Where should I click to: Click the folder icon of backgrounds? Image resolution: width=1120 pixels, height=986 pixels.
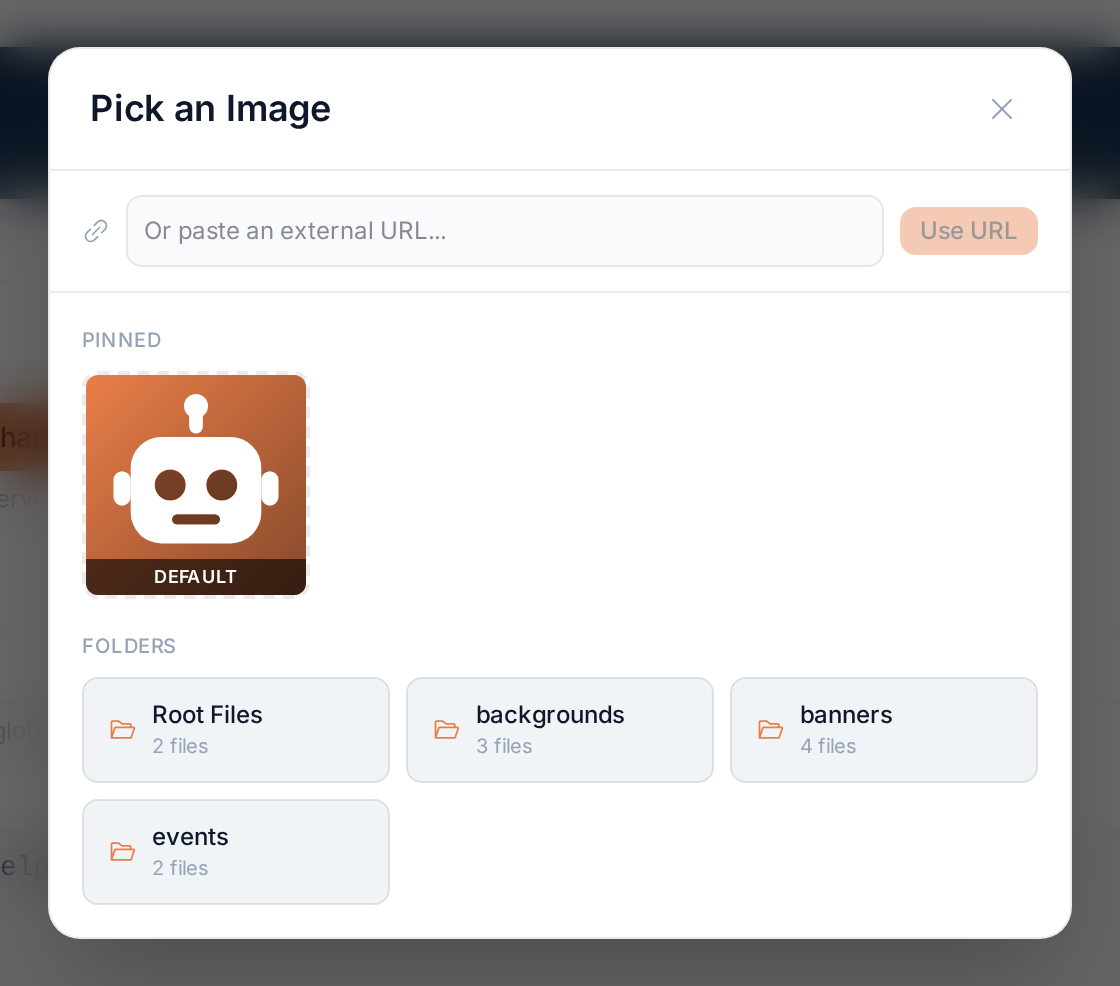[446, 729]
